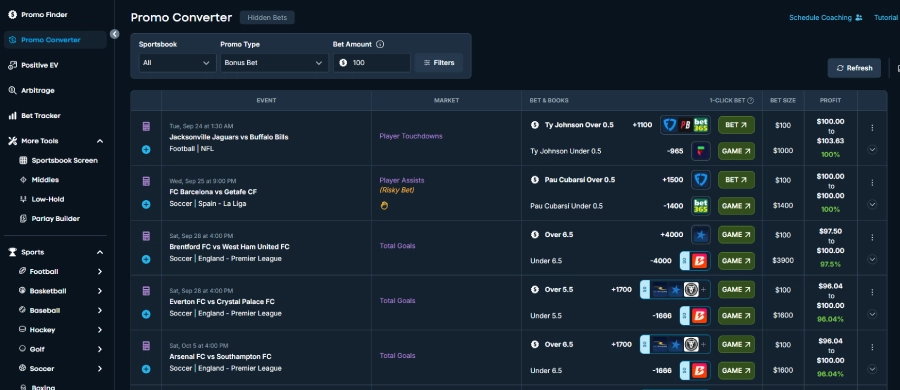The height and width of the screenshot is (390, 900).
Task: Click the risky bet hand icon
Action: (384, 205)
